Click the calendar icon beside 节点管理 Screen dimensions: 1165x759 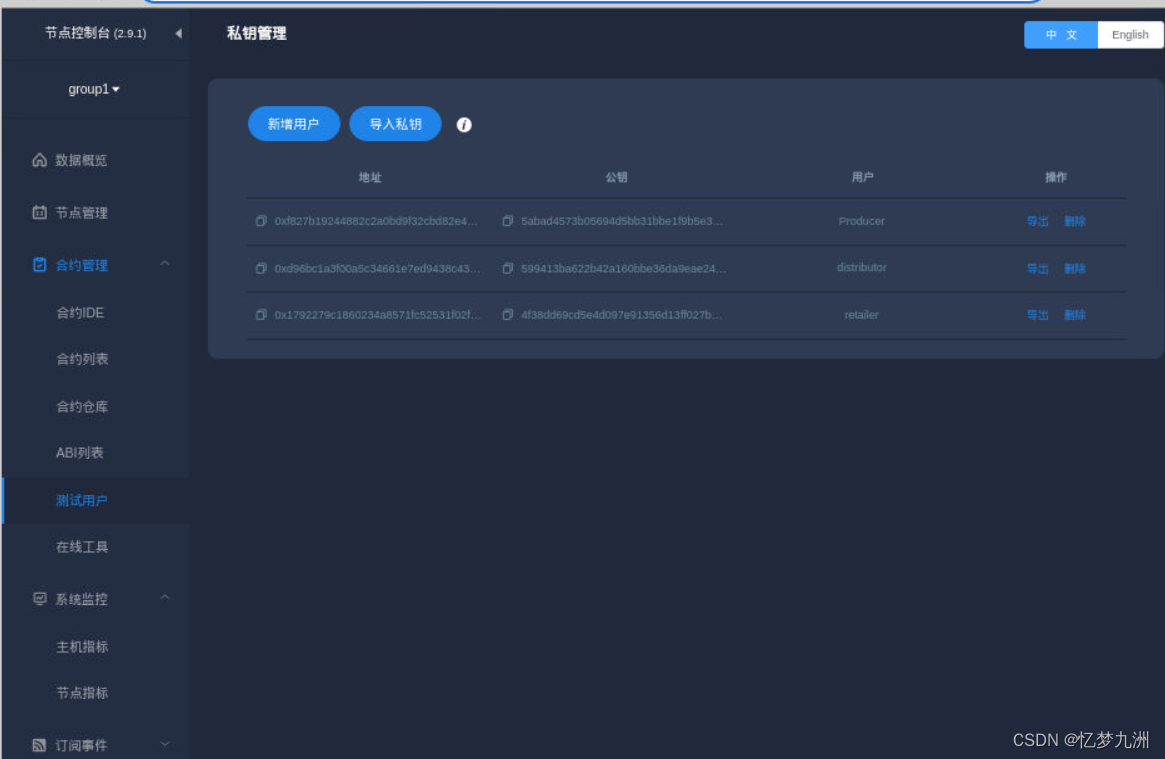point(39,212)
